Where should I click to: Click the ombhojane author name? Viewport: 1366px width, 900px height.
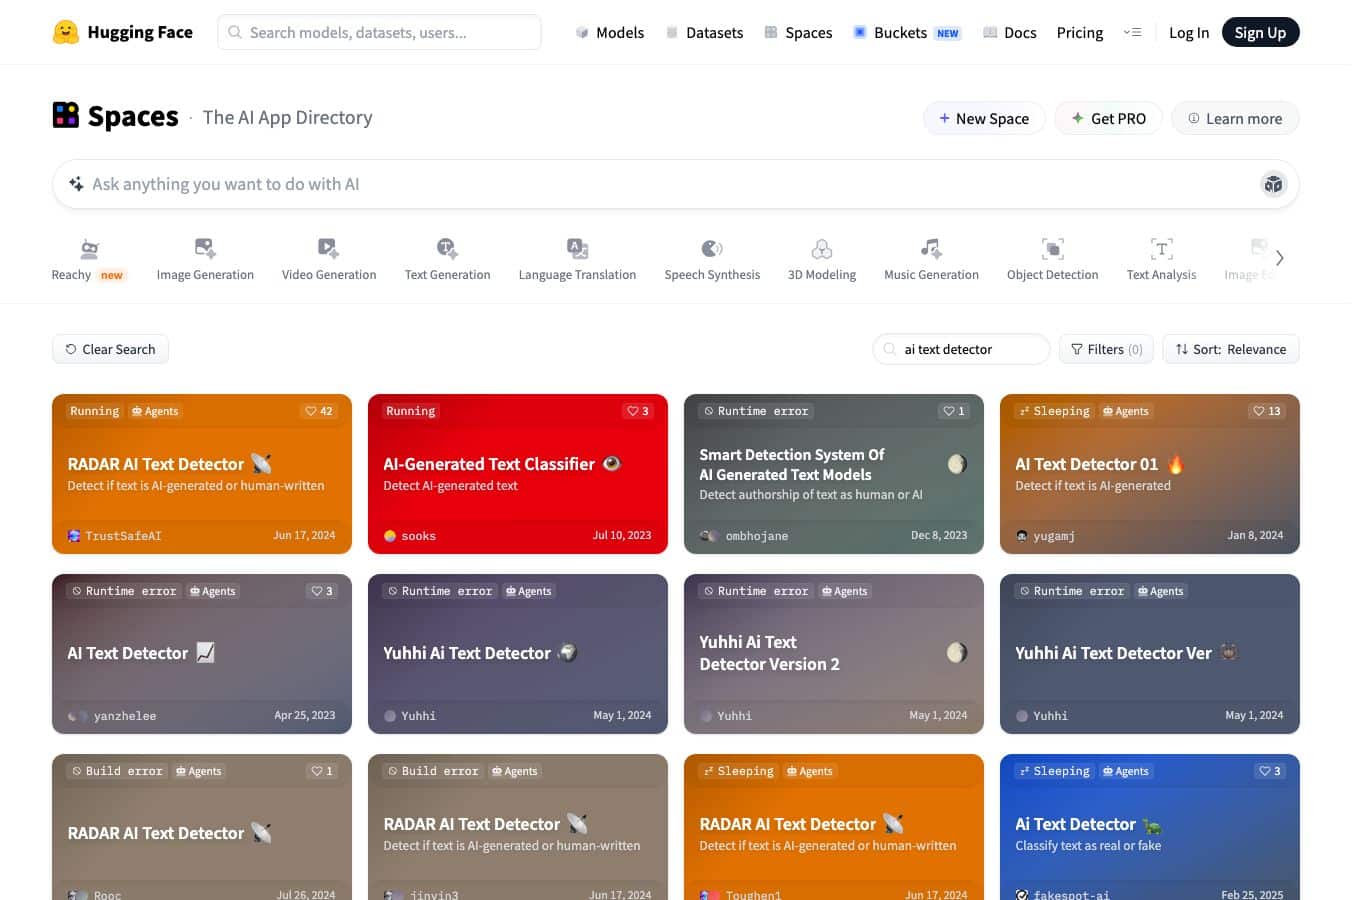coord(757,536)
